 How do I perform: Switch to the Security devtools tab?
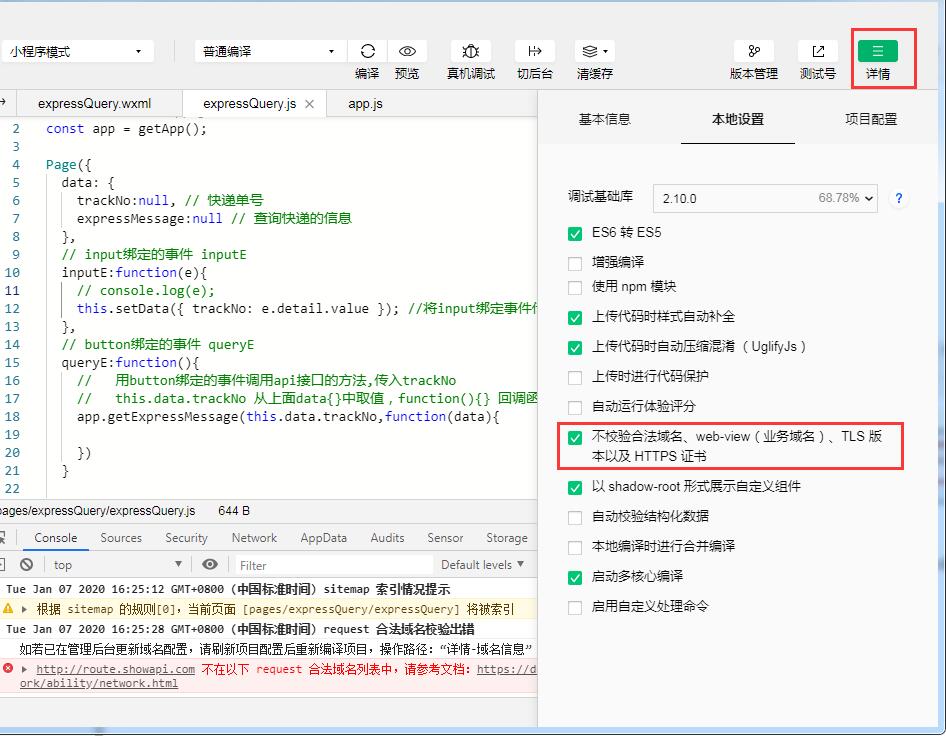click(186, 538)
